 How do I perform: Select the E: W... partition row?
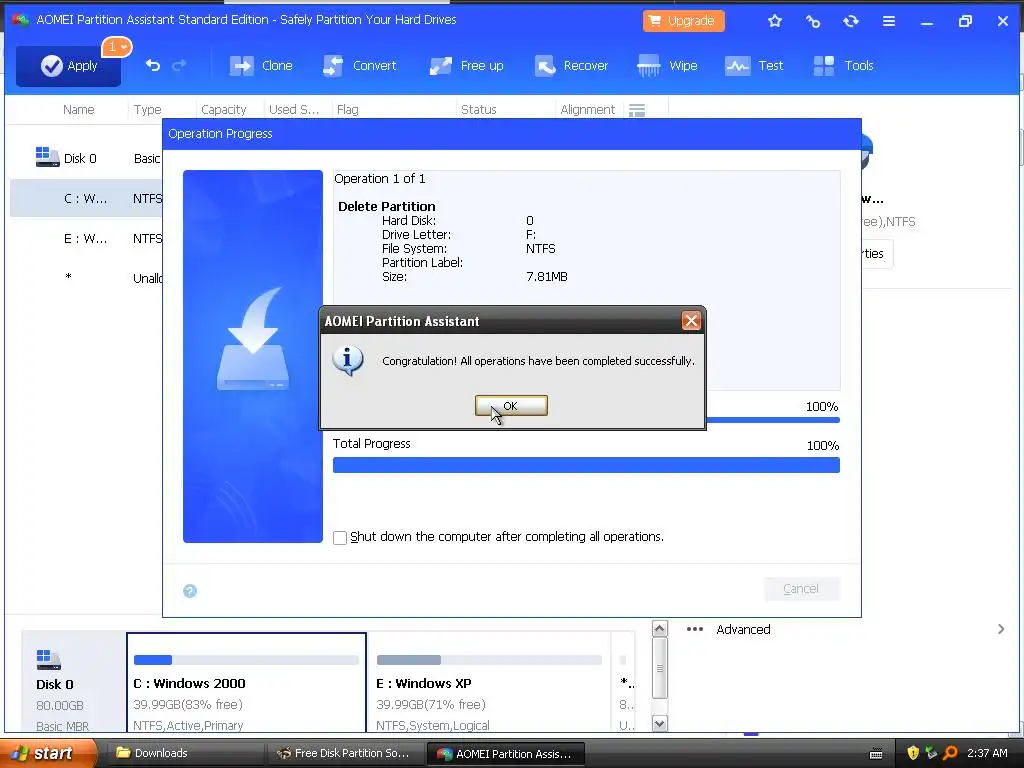(x=86, y=238)
